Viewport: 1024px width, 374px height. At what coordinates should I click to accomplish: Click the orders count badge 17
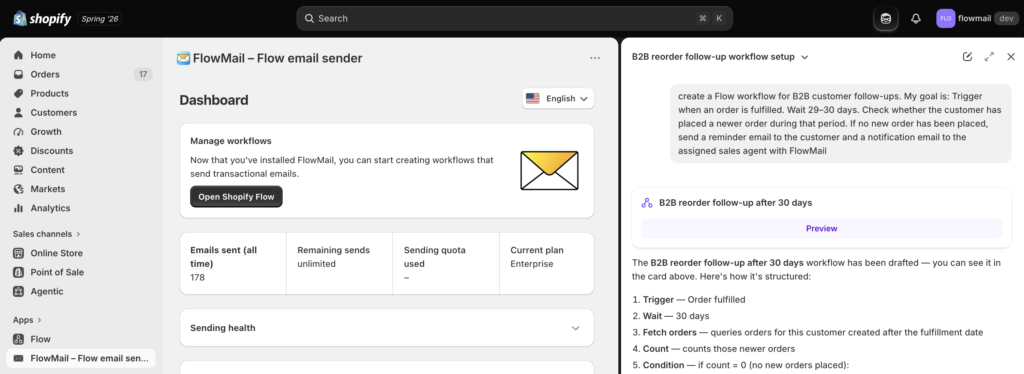(x=143, y=74)
